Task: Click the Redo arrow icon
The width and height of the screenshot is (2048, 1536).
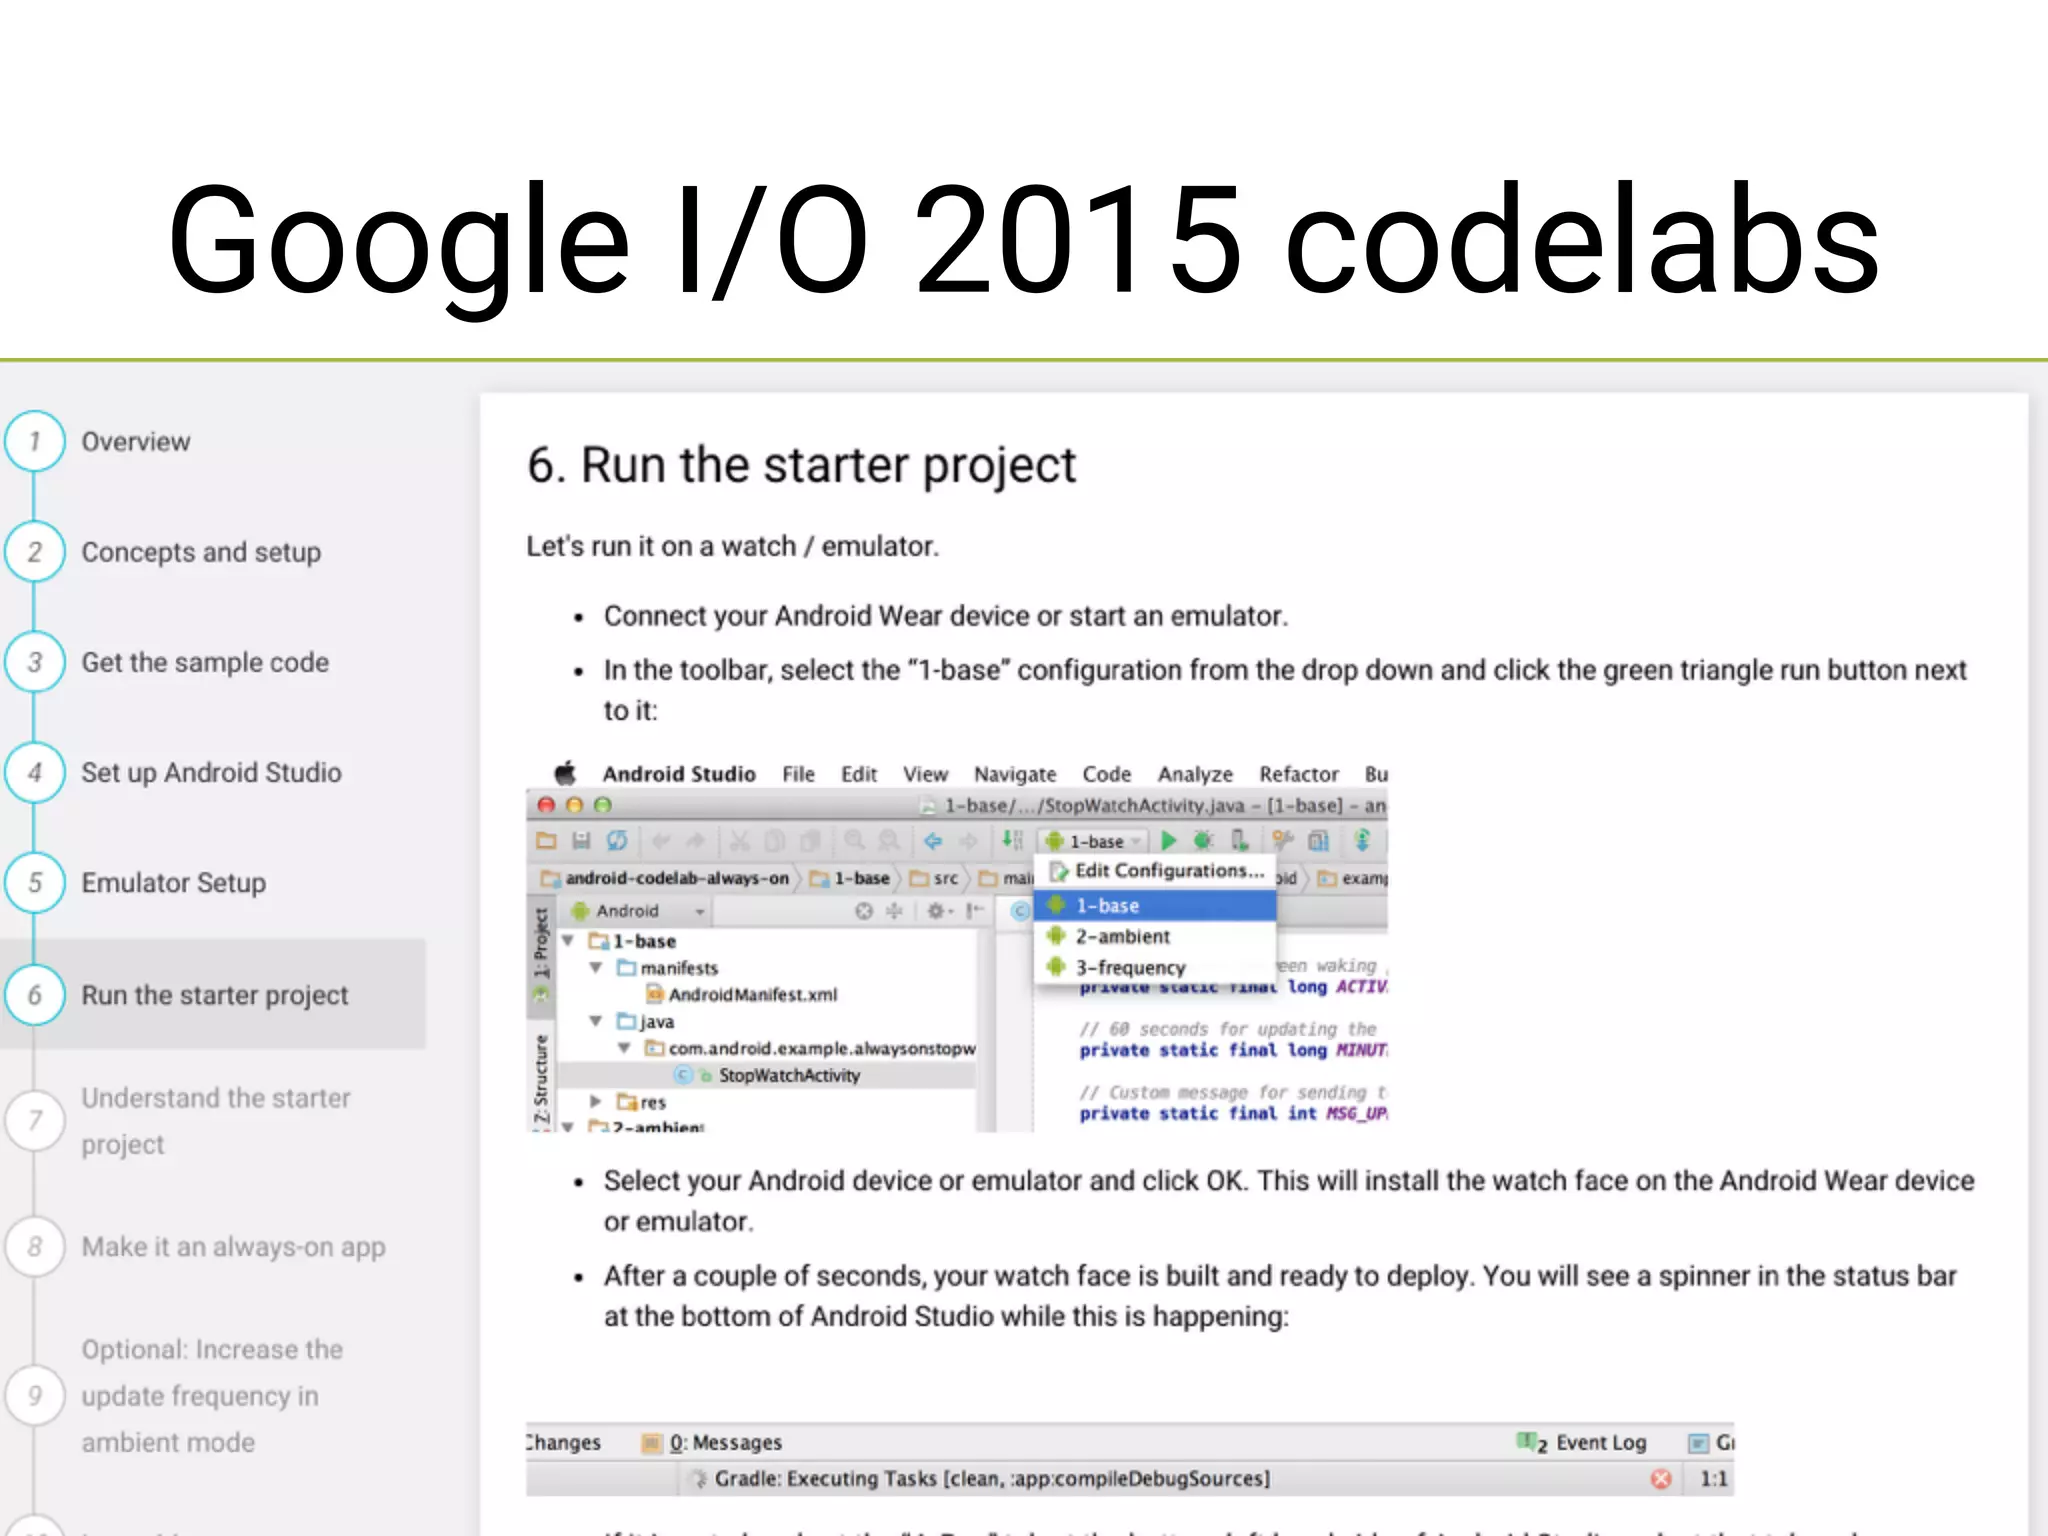Action: [696, 841]
